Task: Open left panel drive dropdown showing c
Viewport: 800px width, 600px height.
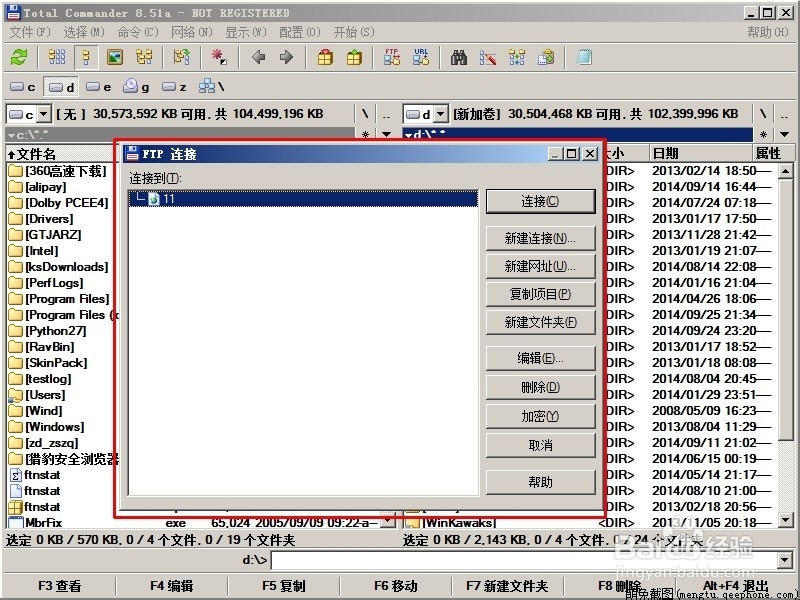Action: 29,114
